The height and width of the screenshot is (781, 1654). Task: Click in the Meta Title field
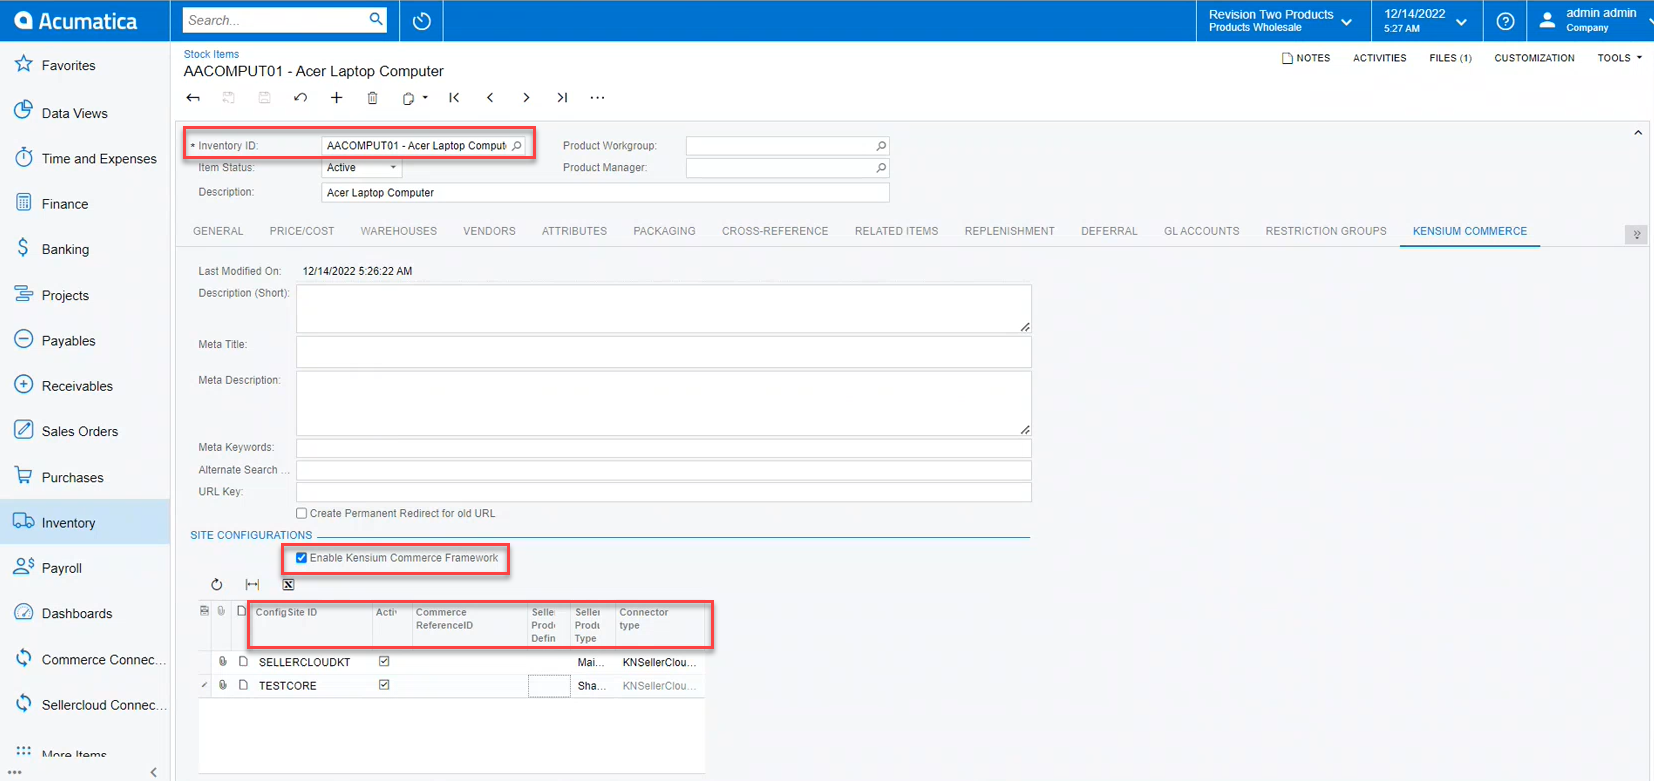pyautogui.click(x=663, y=352)
